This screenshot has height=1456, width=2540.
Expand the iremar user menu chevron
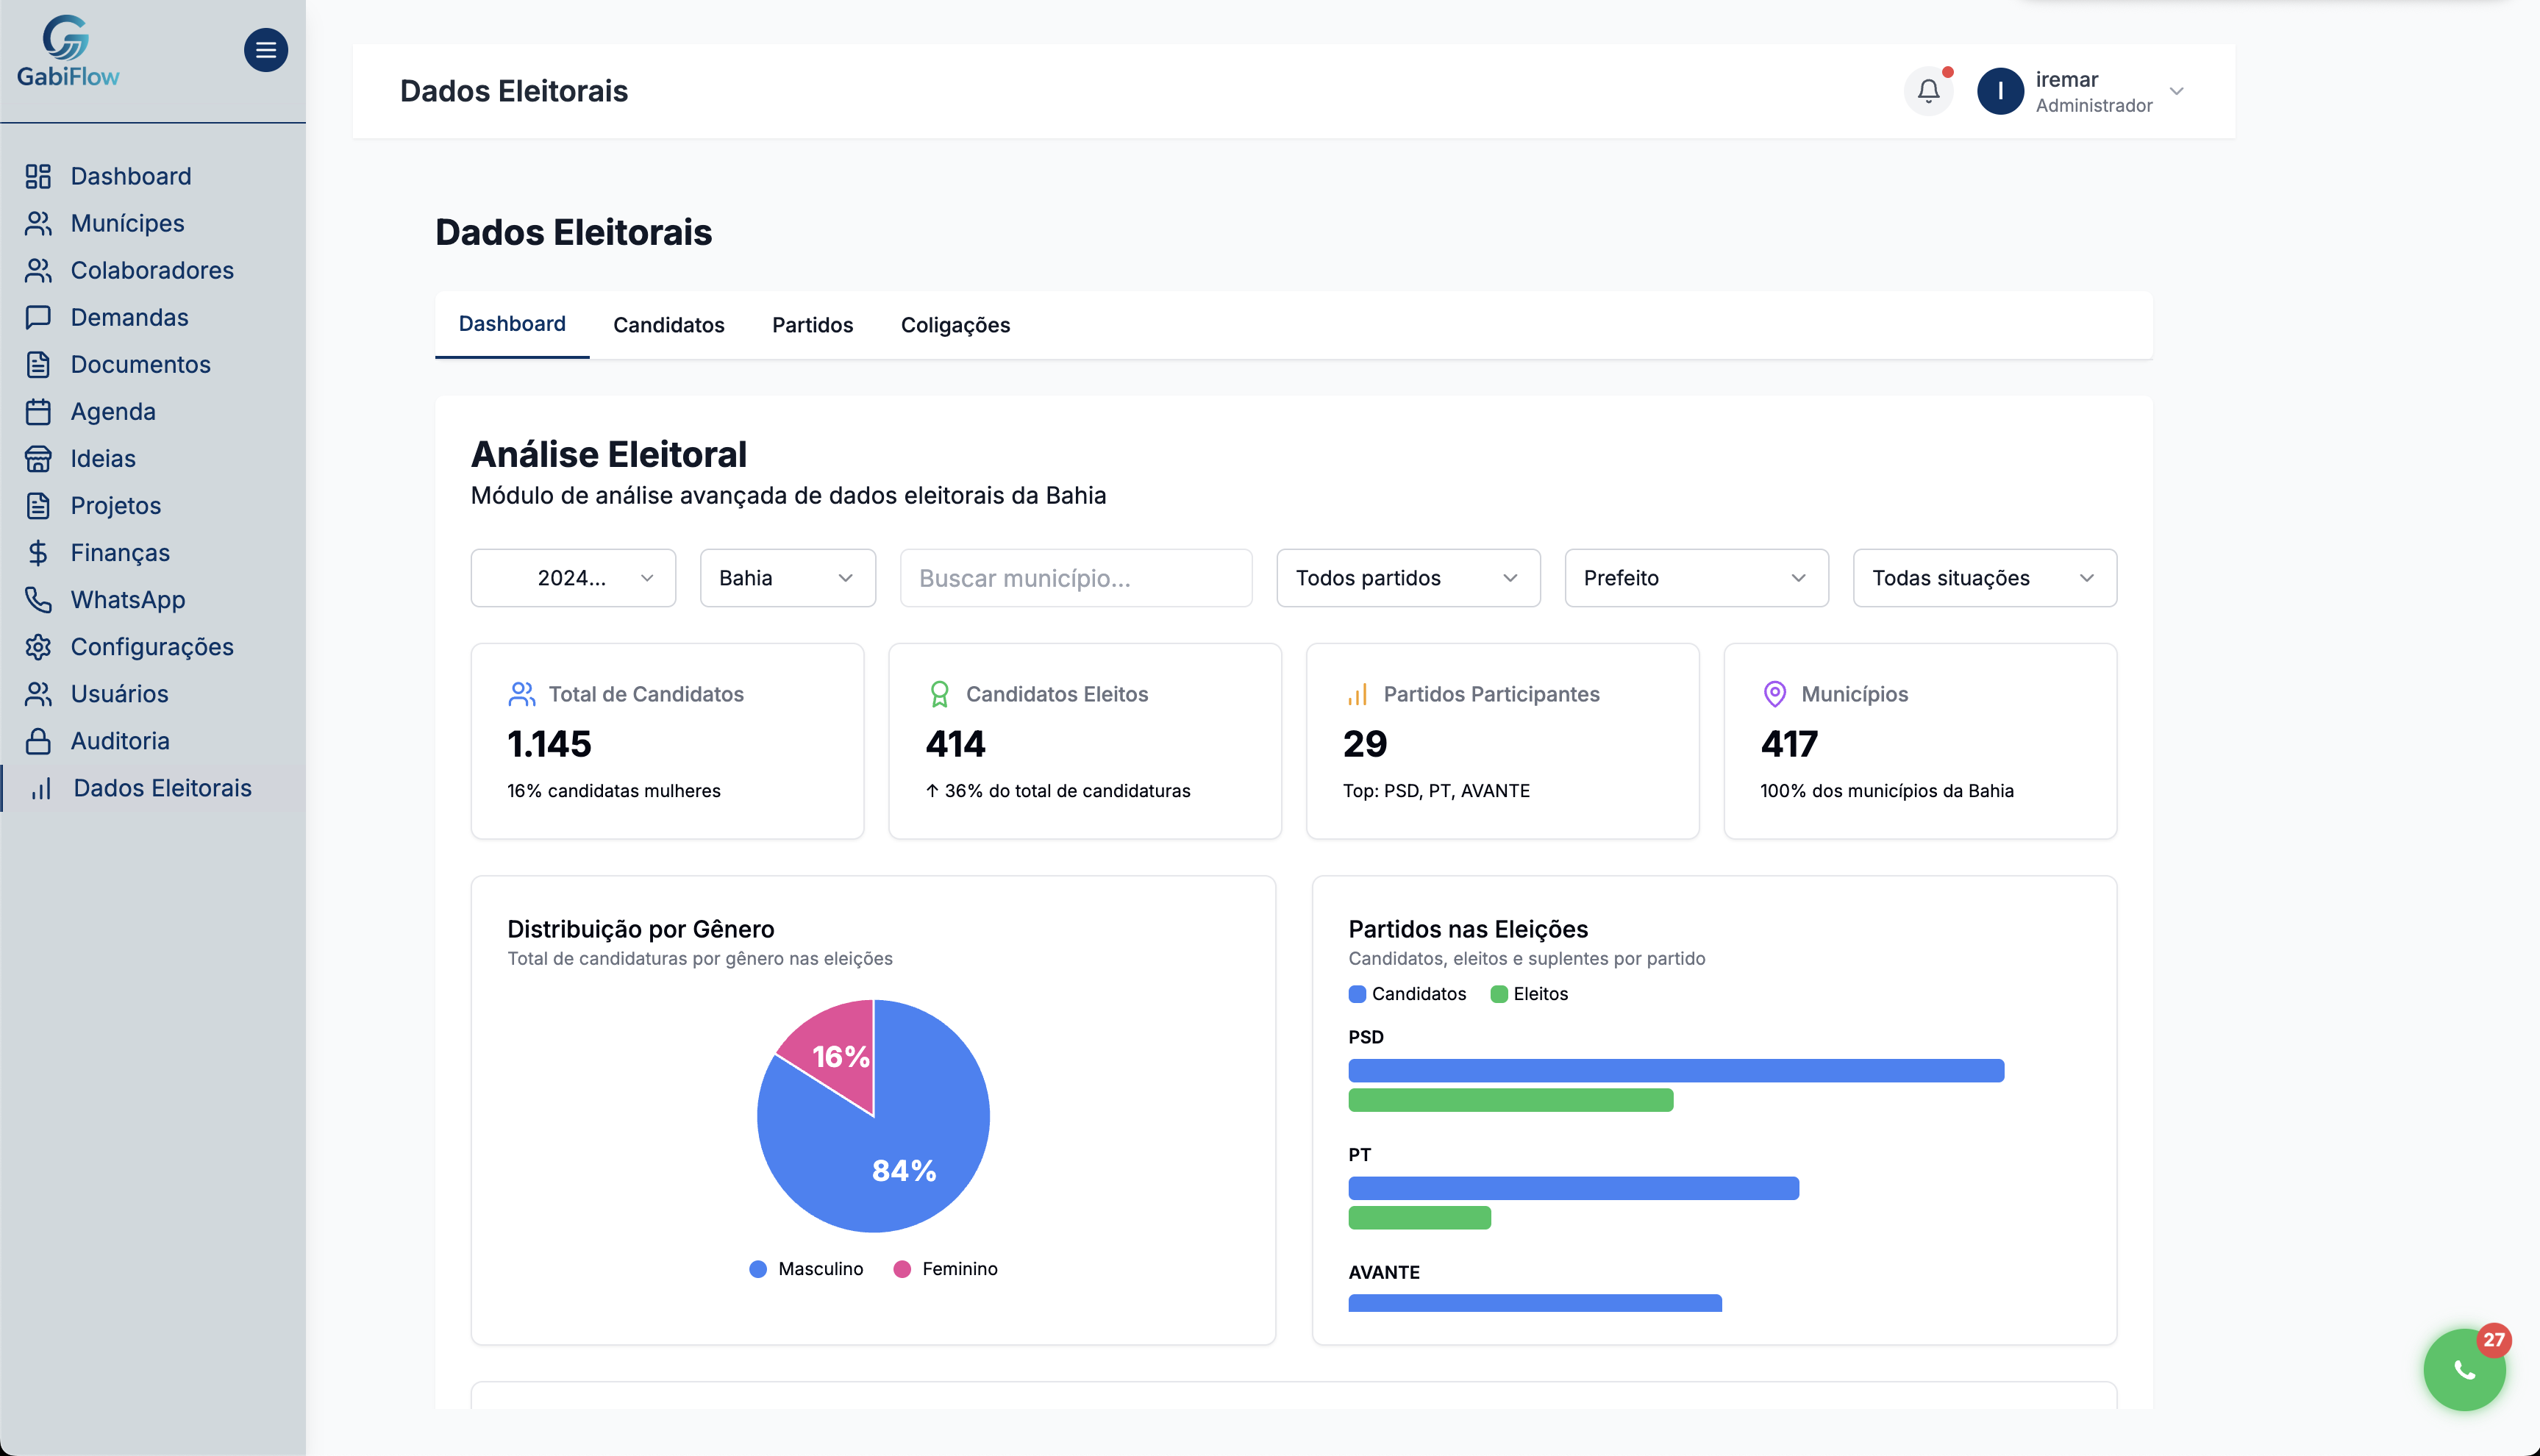click(2176, 91)
